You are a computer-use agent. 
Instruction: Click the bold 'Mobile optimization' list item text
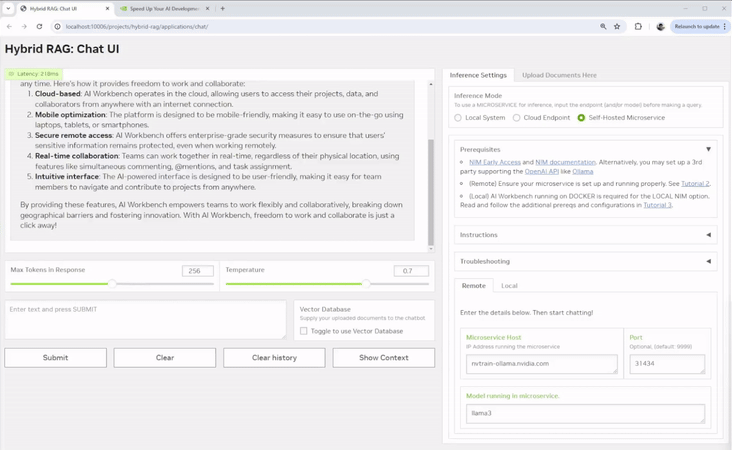pyautogui.click(x=70, y=115)
